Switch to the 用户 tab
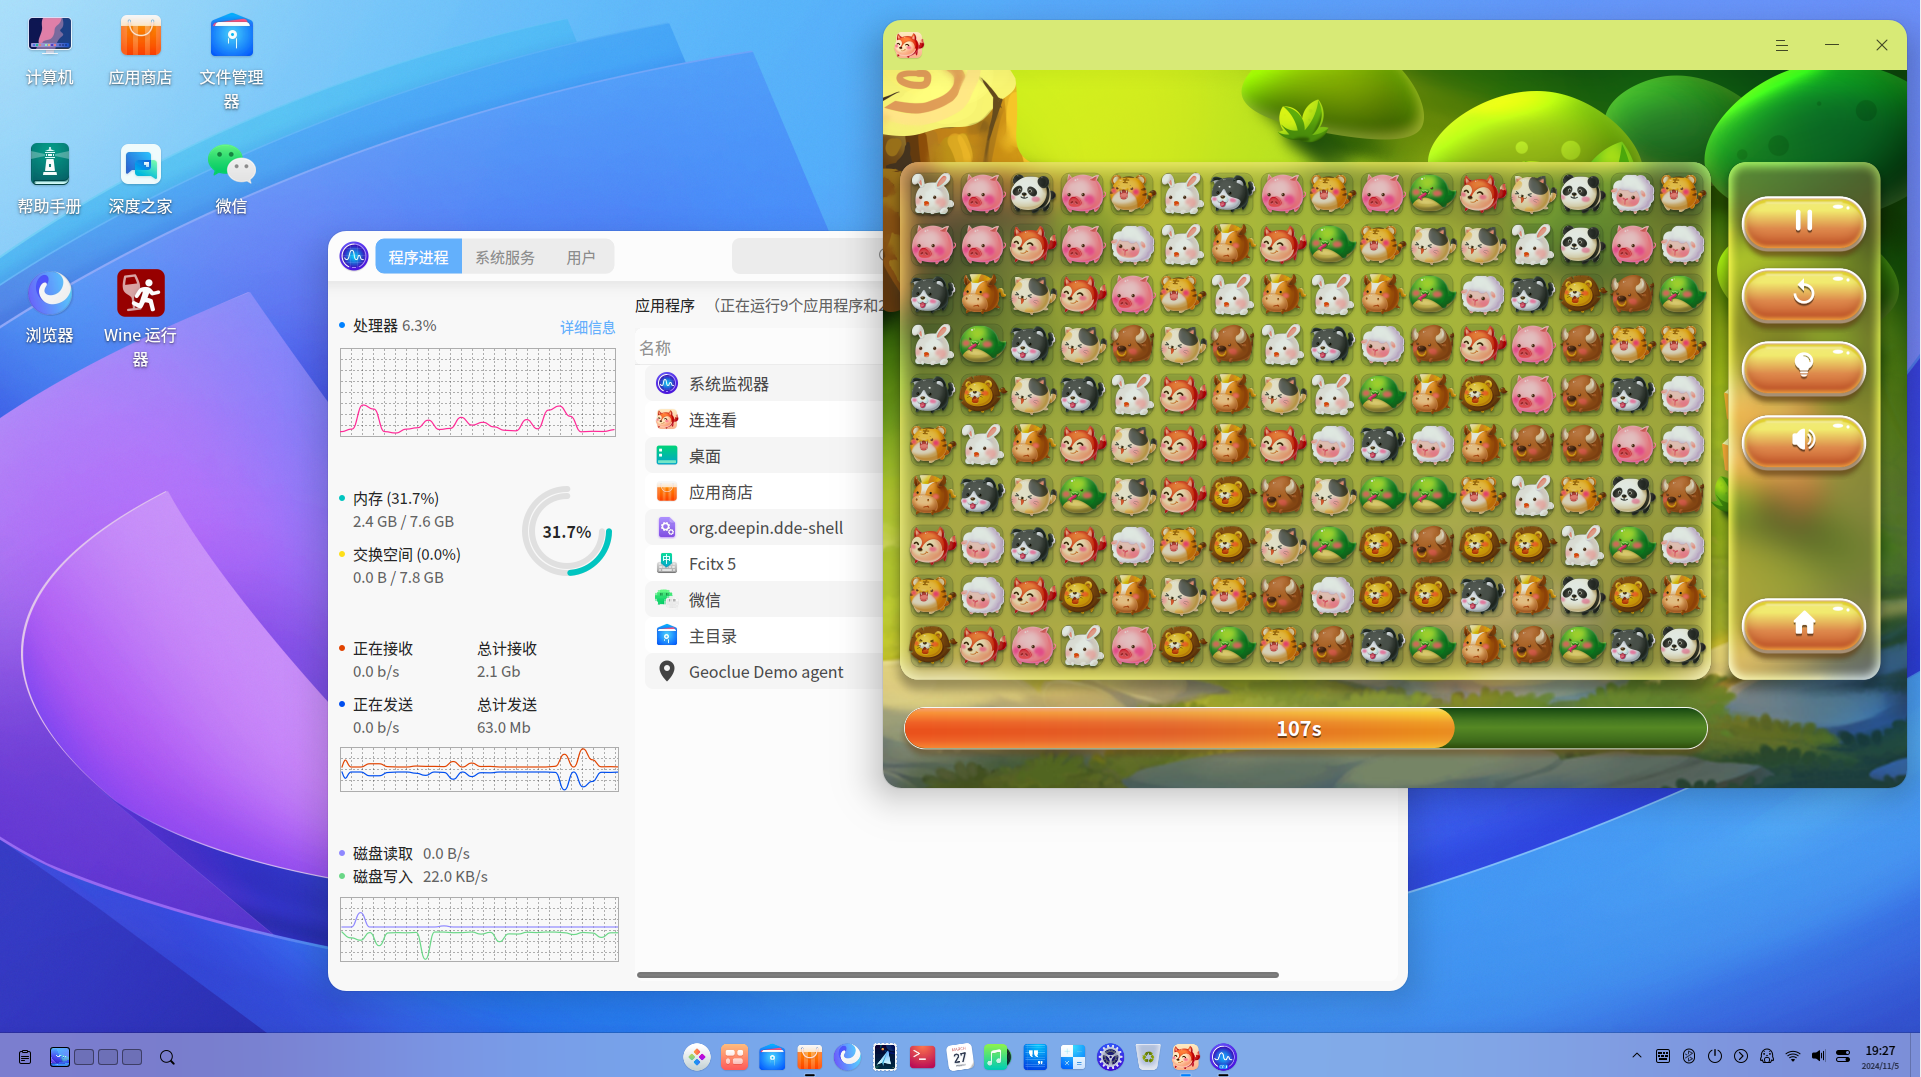 click(x=581, y=257)
